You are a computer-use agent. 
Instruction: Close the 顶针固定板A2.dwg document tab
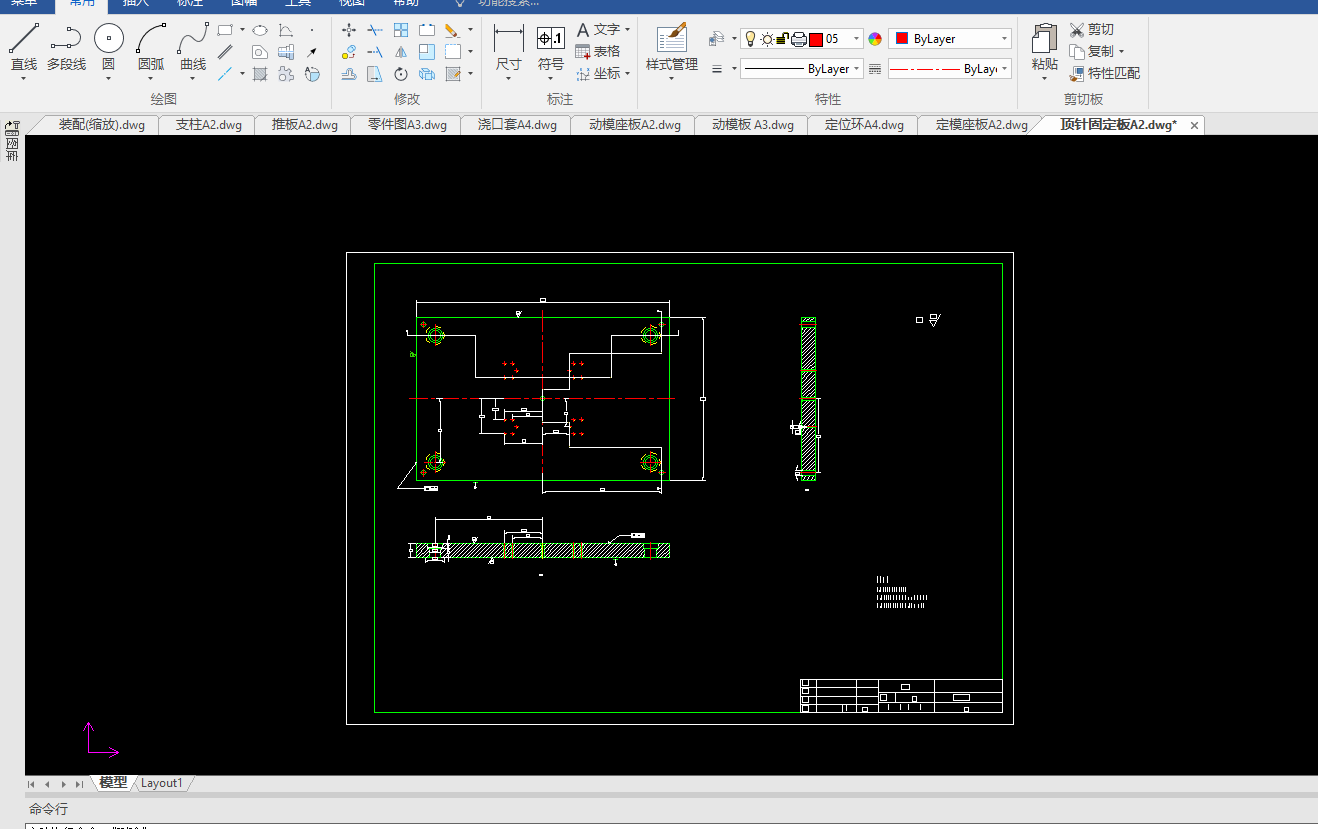coord(1194,125)
